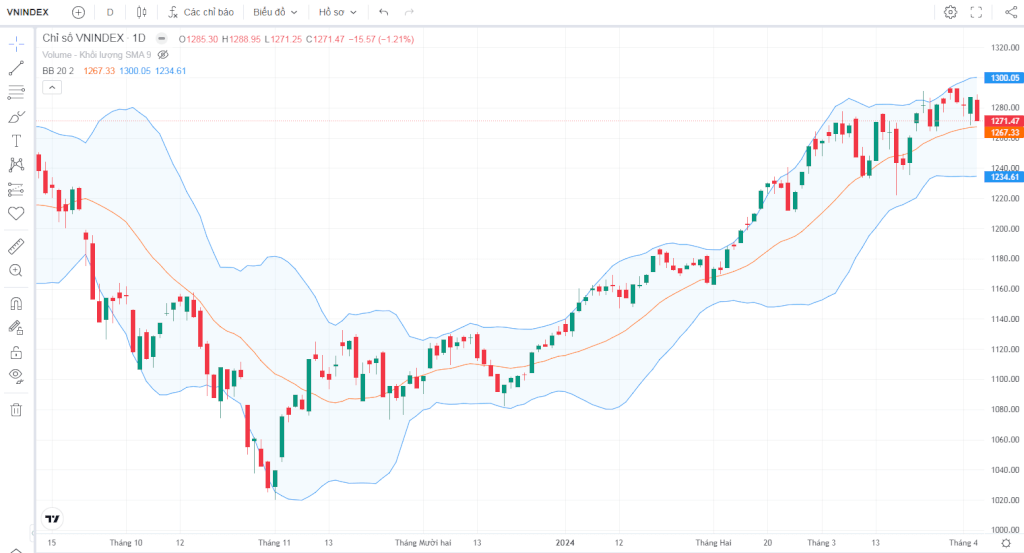The height and width of the screenshot is (553, 1024).
Task: Open the candlestick chart style selector
Action: 142,12
